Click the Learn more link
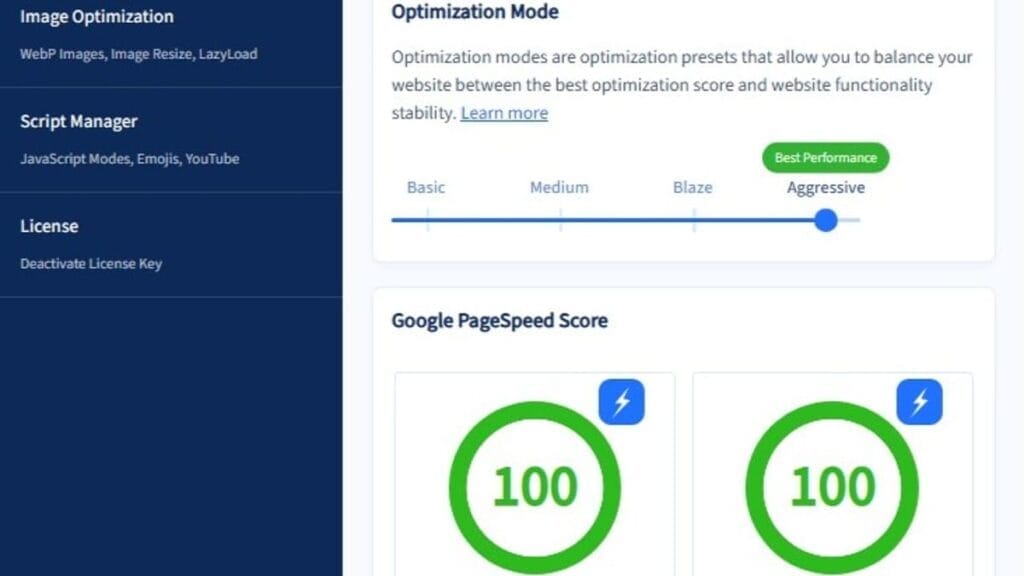Screen dimensions: 1024x576 (504, 113)
